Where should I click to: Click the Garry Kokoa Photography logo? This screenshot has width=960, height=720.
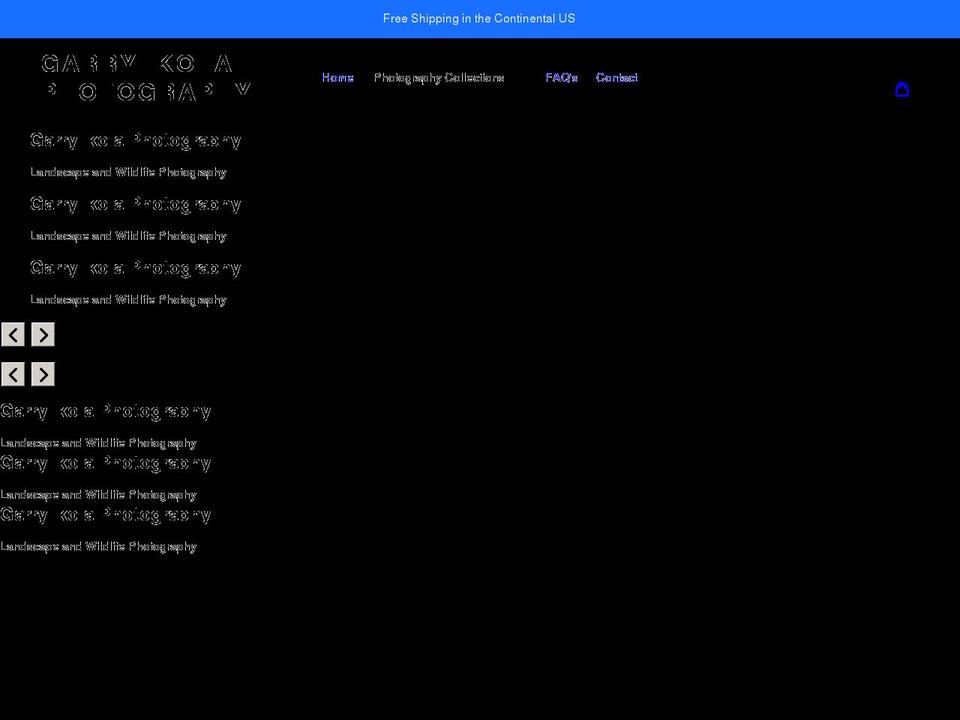[x=140, y=78]
